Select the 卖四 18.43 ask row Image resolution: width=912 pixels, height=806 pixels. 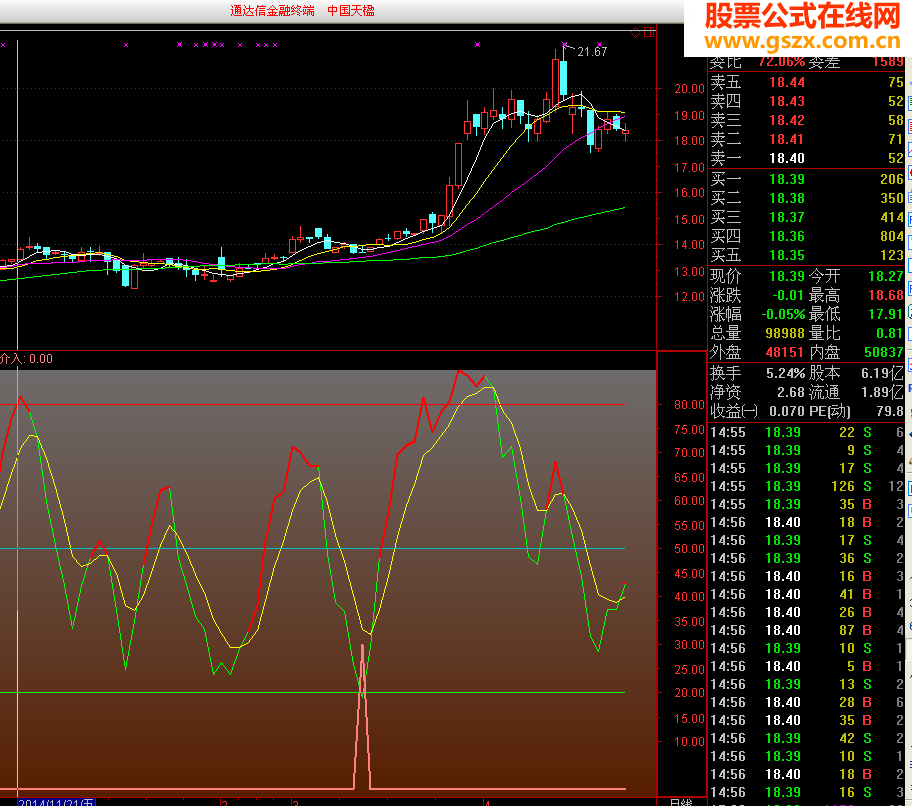(x=807, y=101)
